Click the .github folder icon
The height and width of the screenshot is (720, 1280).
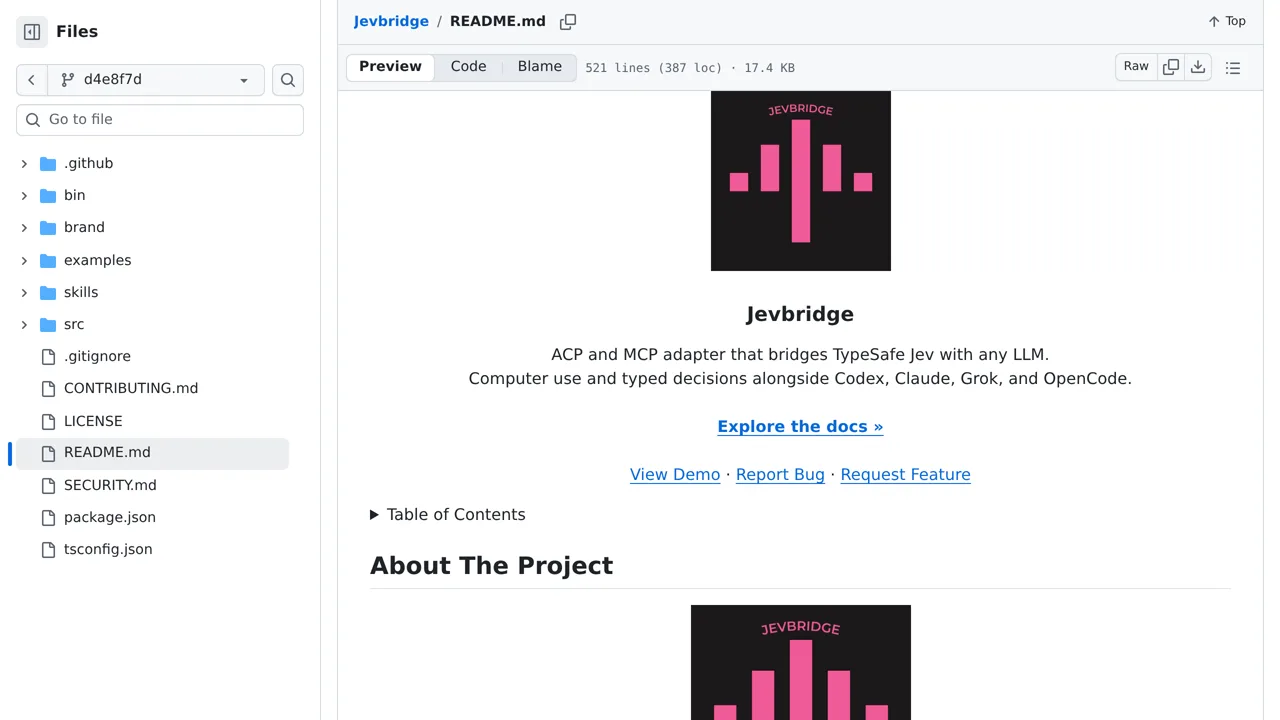point(48,163)
